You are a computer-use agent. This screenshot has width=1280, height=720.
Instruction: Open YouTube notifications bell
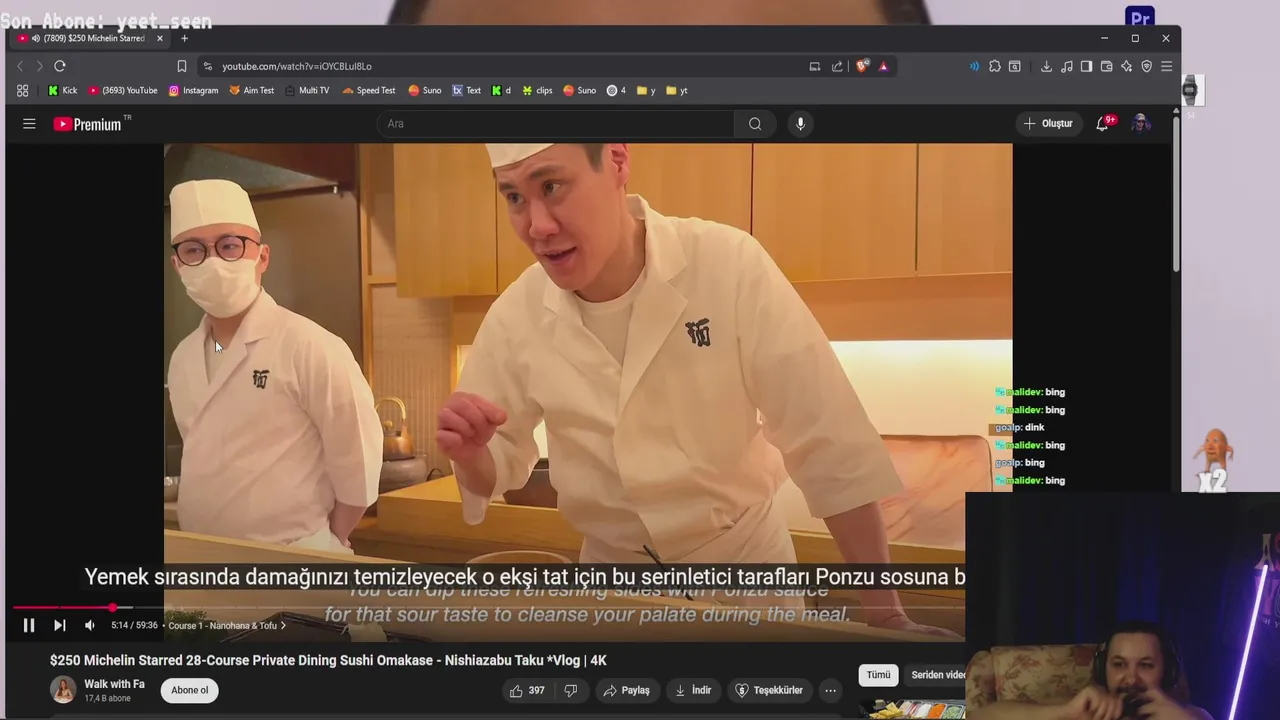pyautogui.click(x=1102, y=124)
